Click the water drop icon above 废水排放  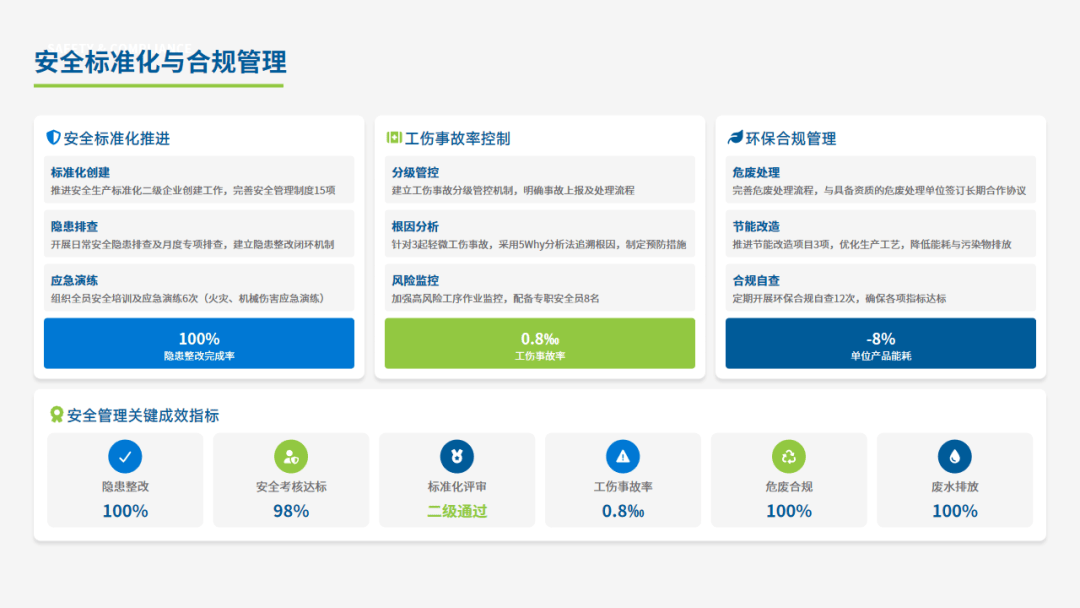click(x=955, y=457)
